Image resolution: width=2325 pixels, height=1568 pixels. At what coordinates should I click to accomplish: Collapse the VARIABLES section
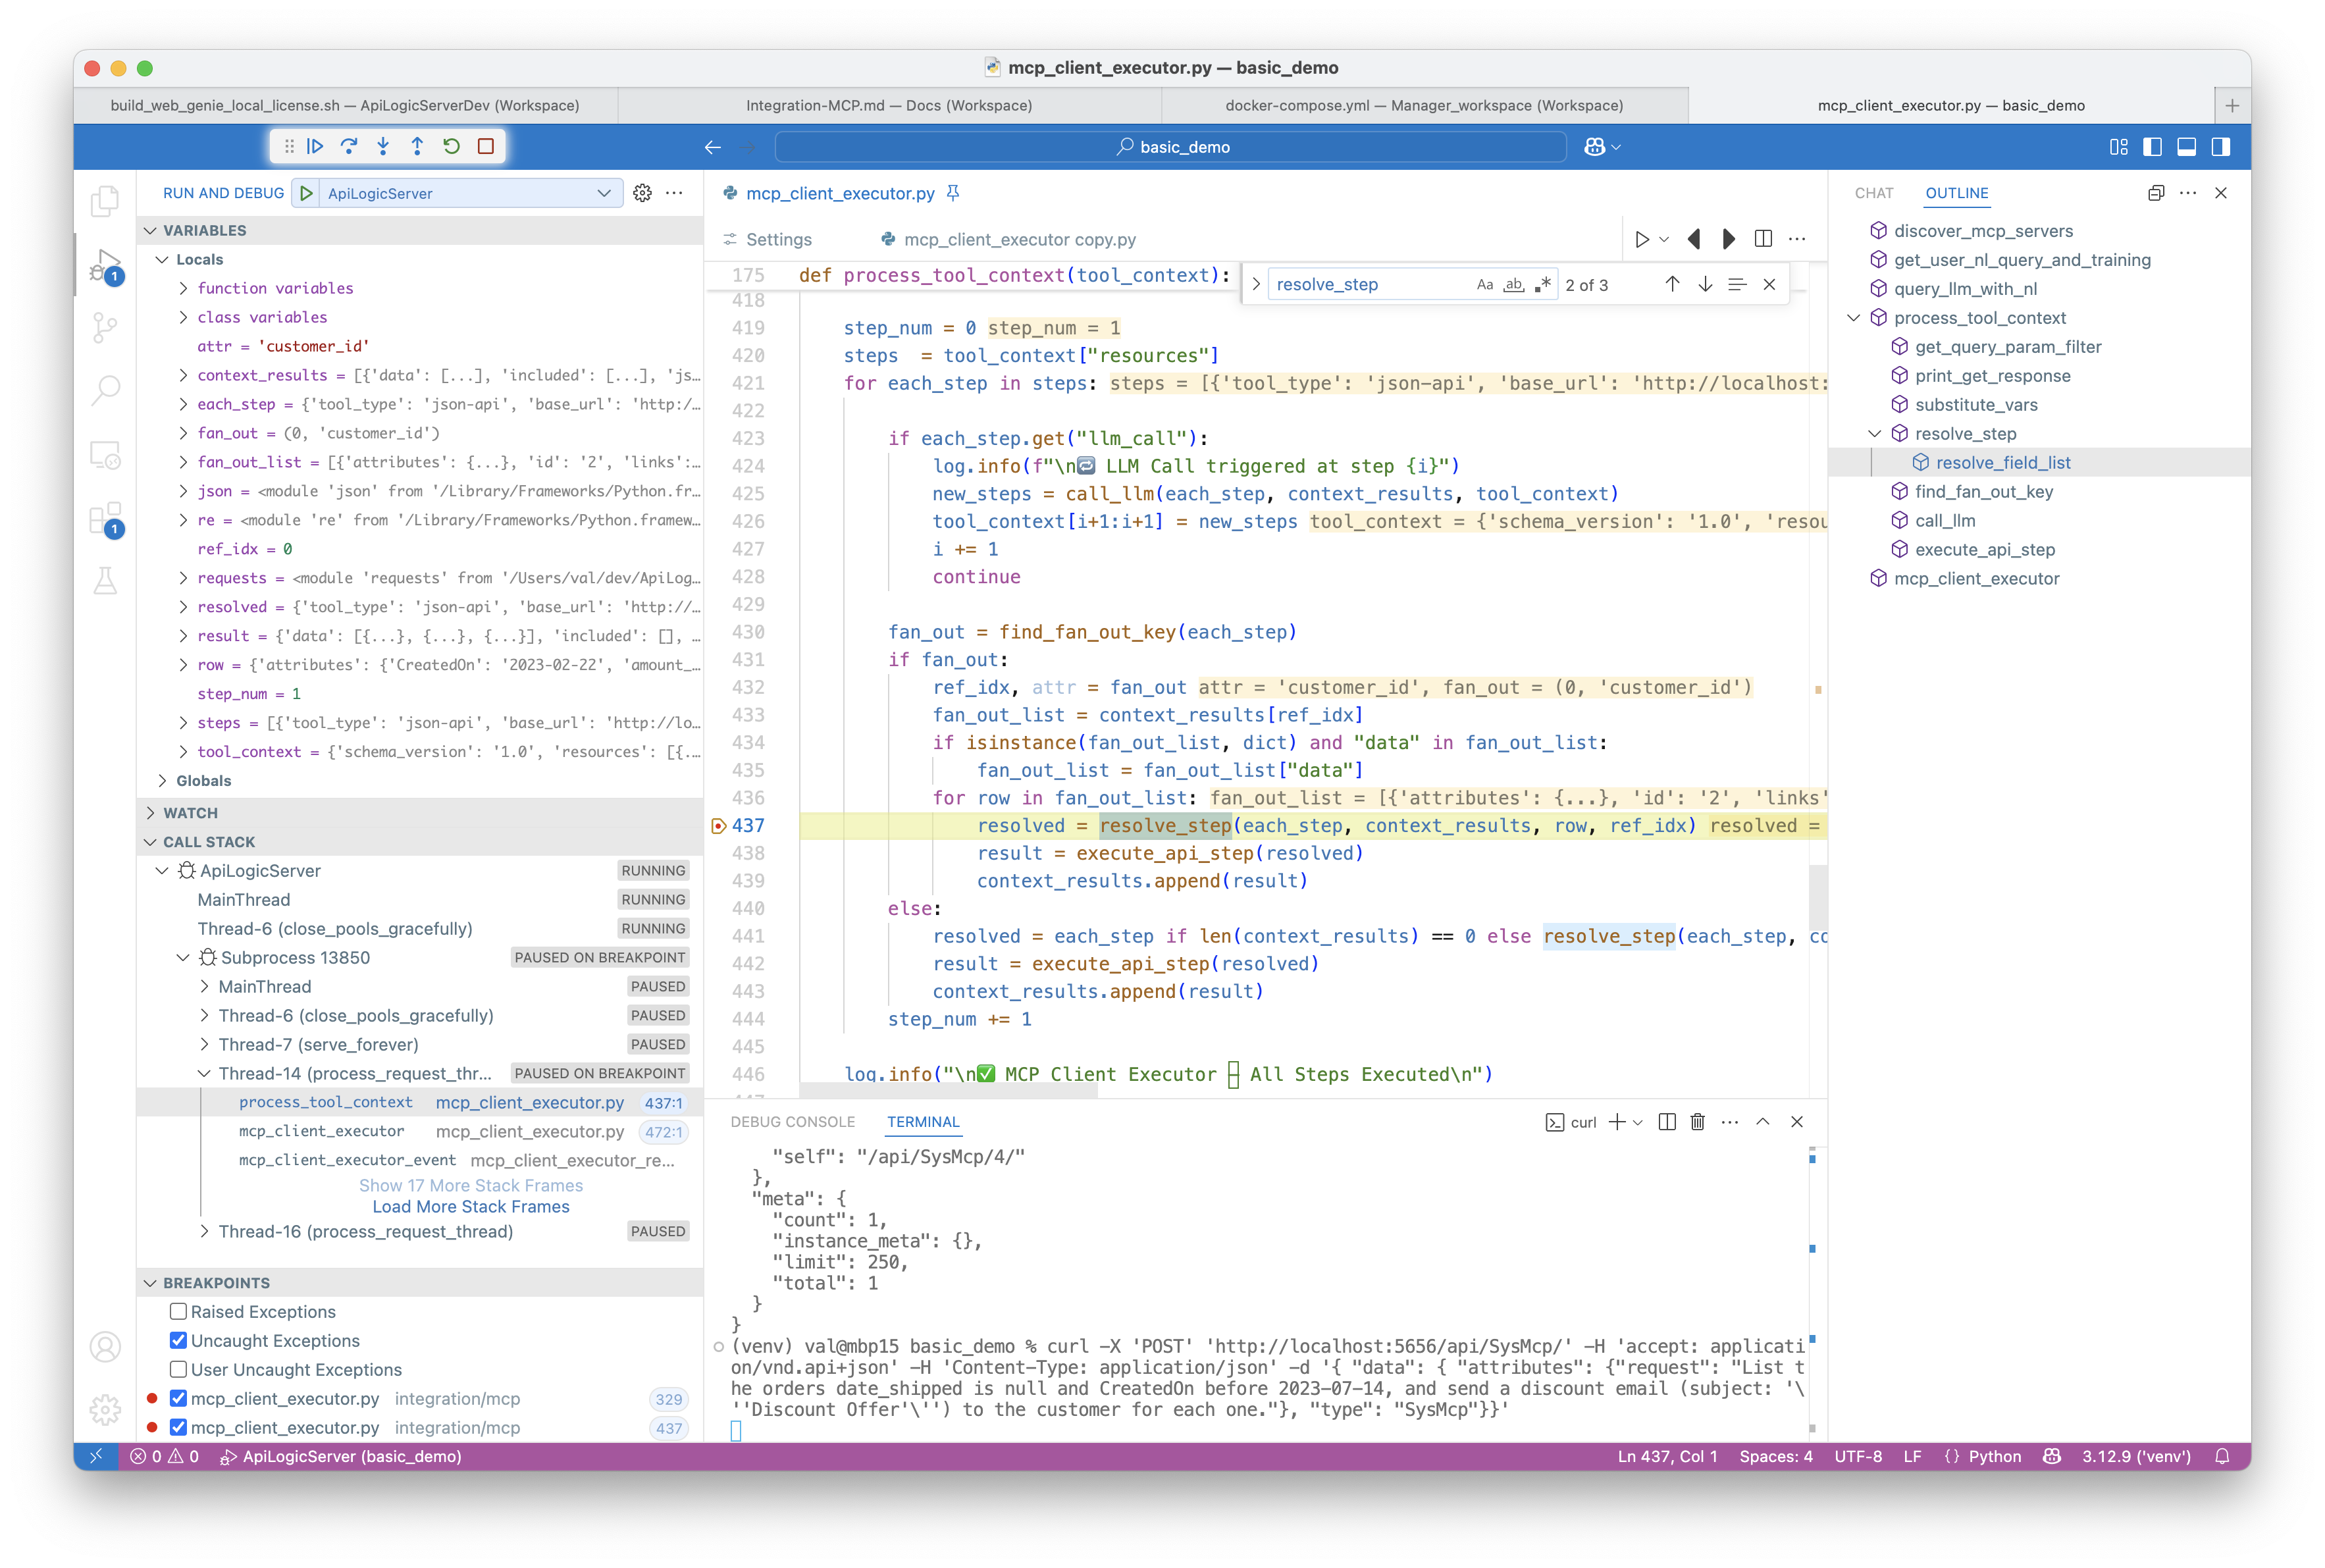tap(150, 230)
